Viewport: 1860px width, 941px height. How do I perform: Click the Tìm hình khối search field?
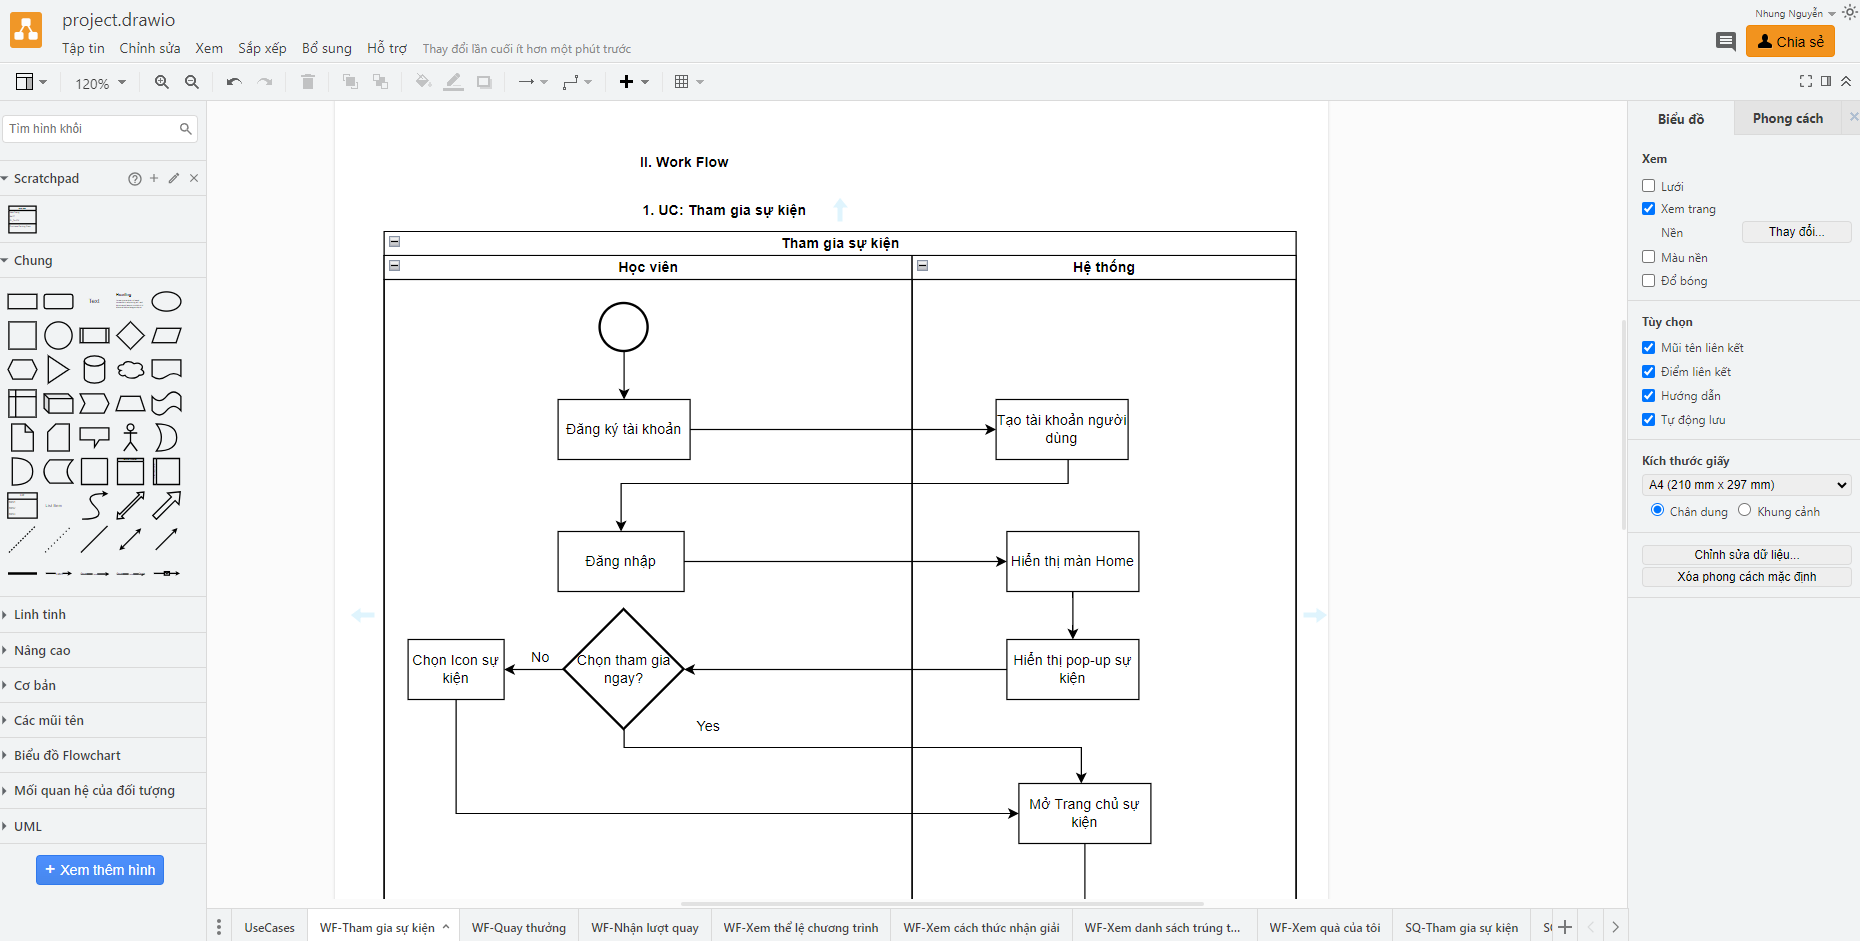[x=90, y=128]
